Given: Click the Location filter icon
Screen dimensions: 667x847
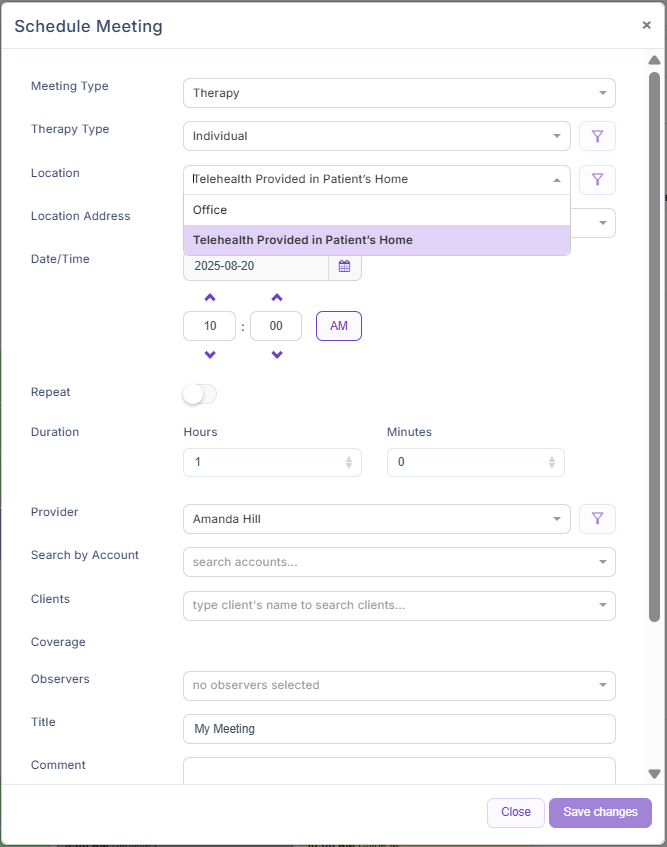Looking at the screenshot, I should tap(597, 180).
